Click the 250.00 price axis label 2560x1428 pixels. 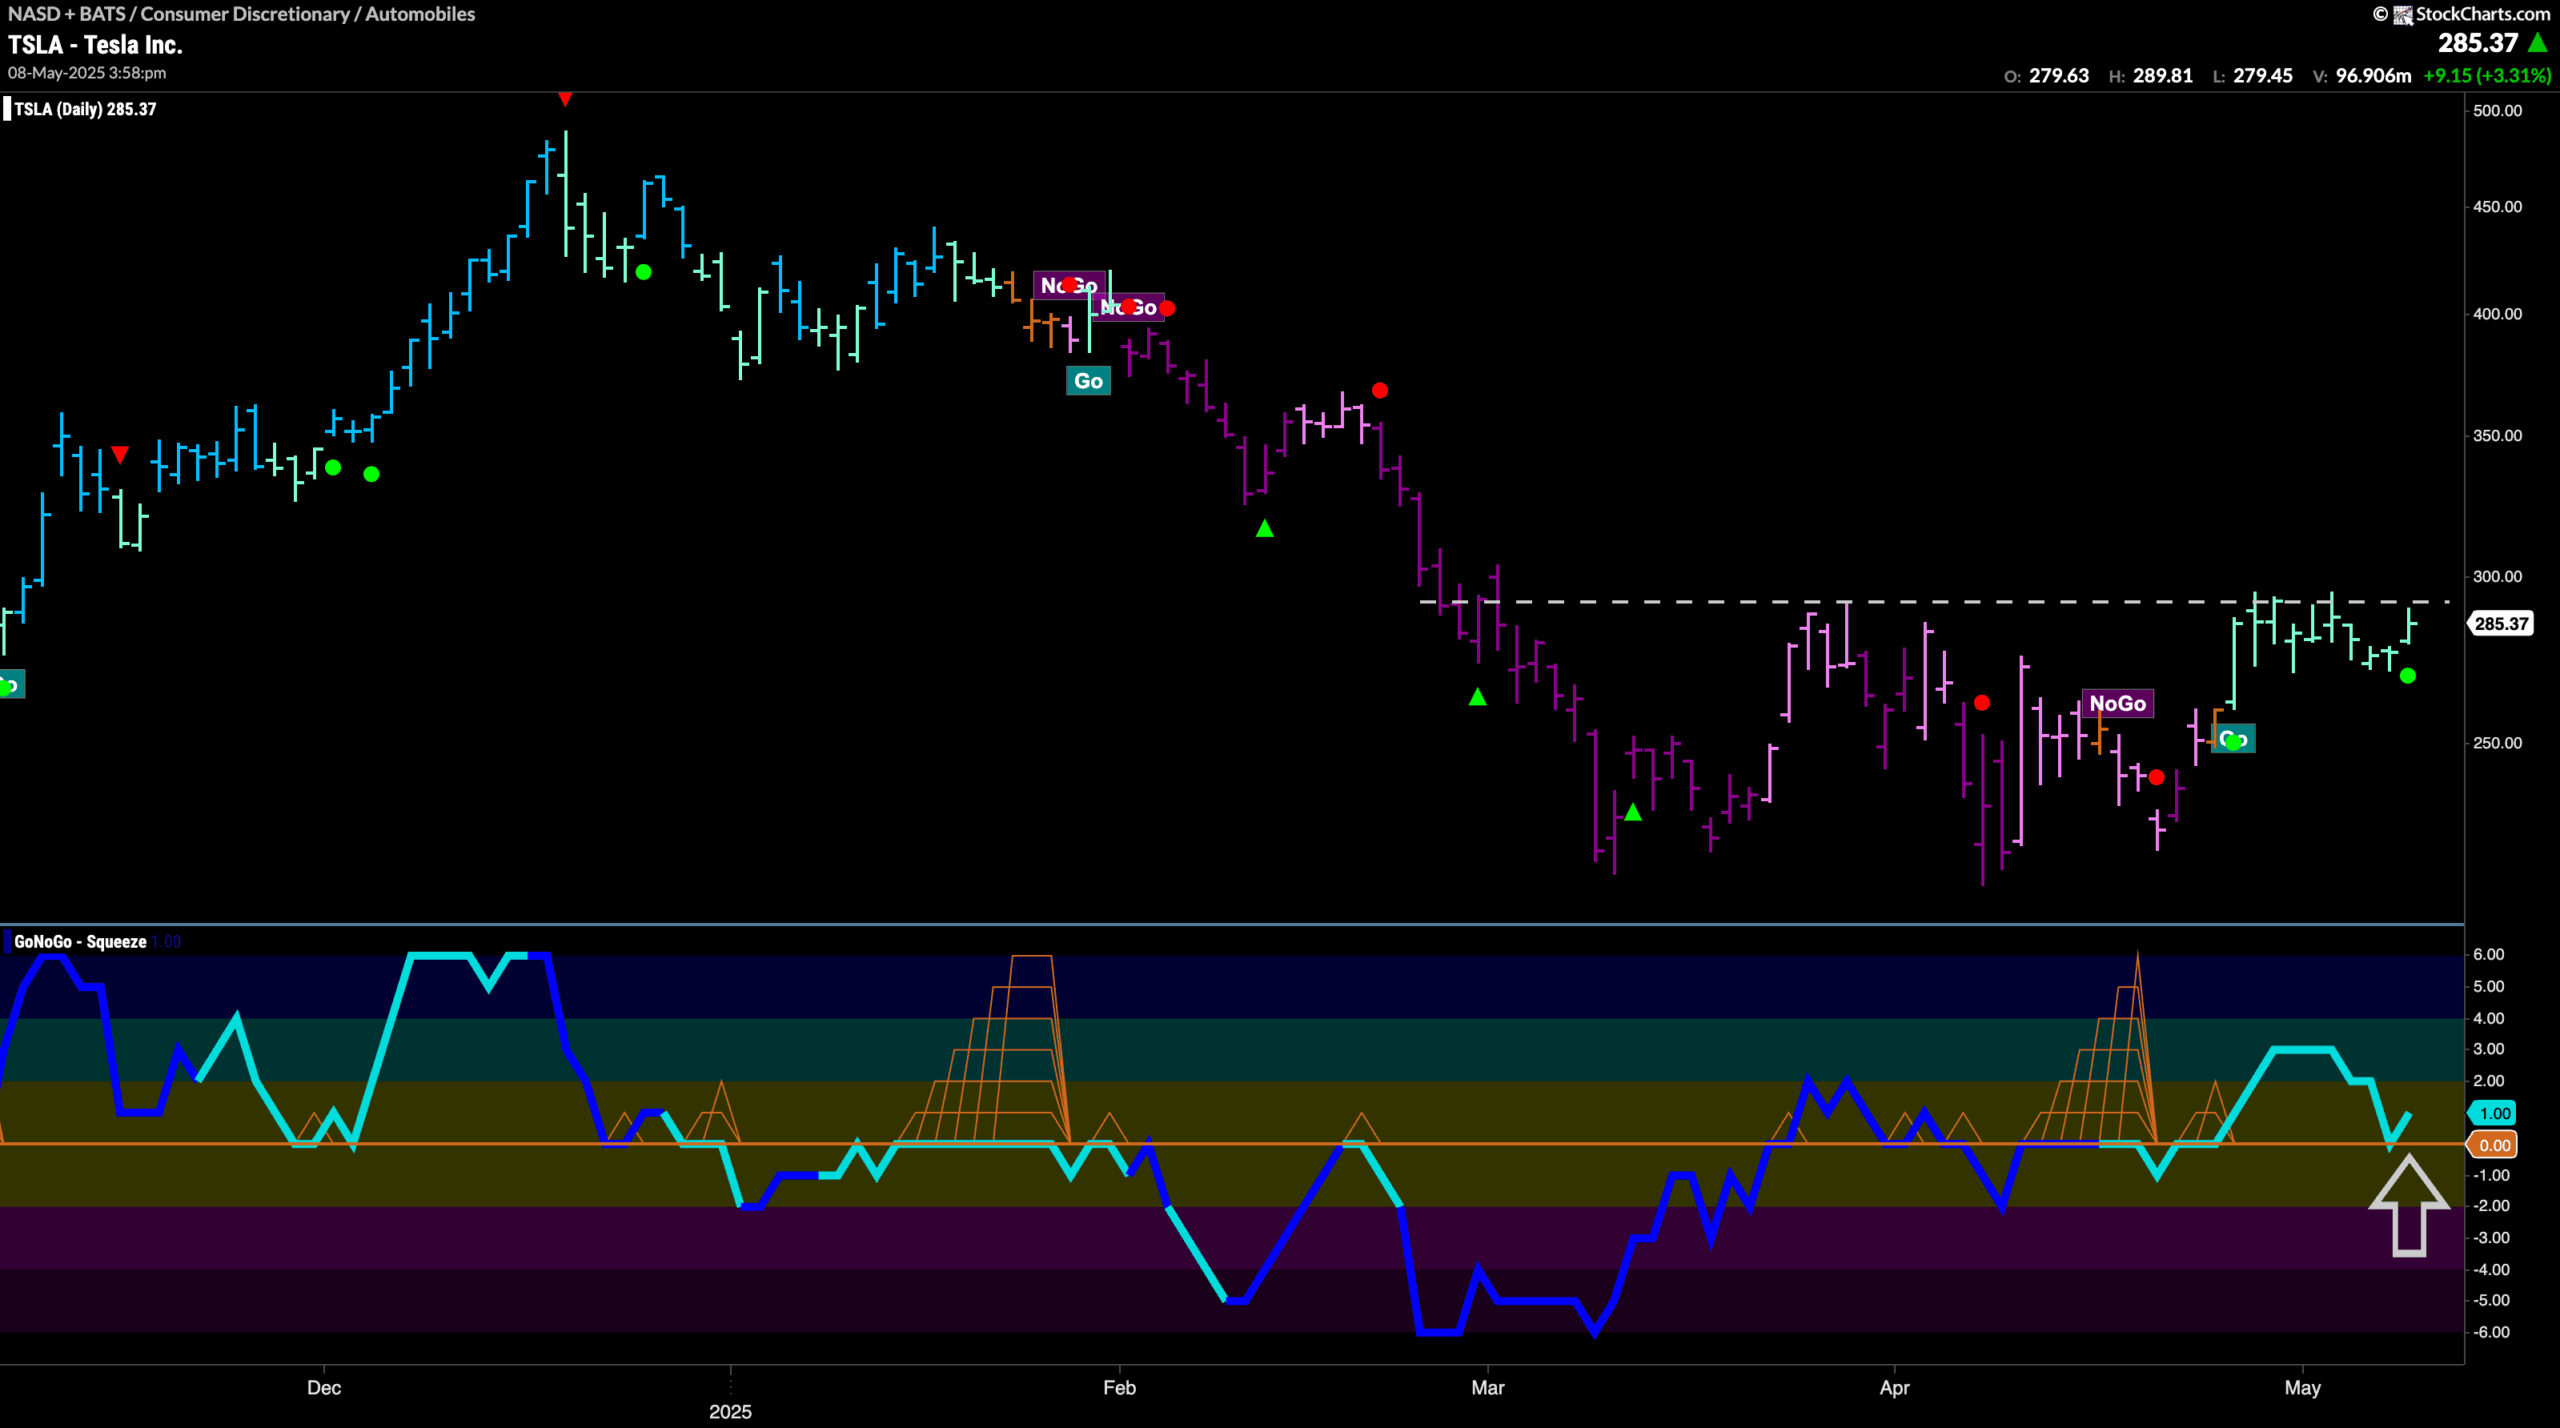[2497, 743]
